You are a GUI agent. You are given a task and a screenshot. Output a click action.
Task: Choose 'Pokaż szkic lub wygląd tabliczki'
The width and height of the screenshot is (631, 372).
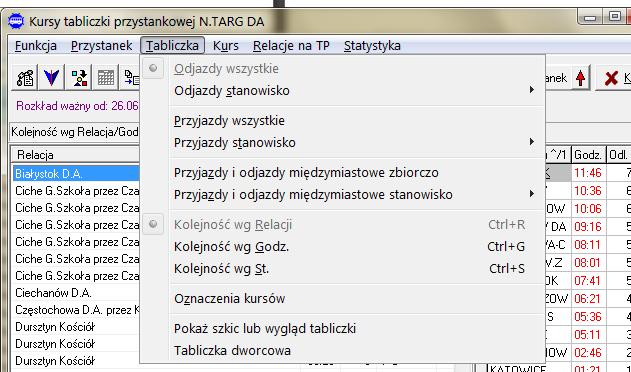343,329
